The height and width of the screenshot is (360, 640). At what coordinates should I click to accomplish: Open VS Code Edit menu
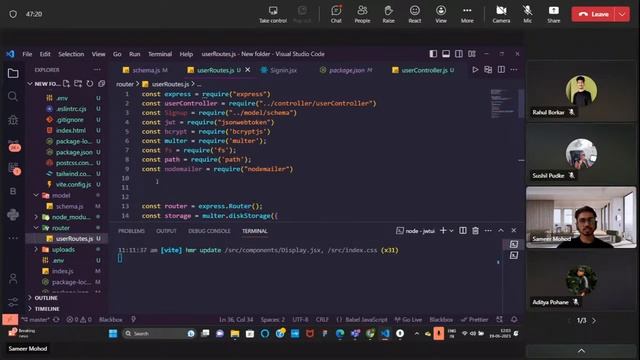pos(45,54)
